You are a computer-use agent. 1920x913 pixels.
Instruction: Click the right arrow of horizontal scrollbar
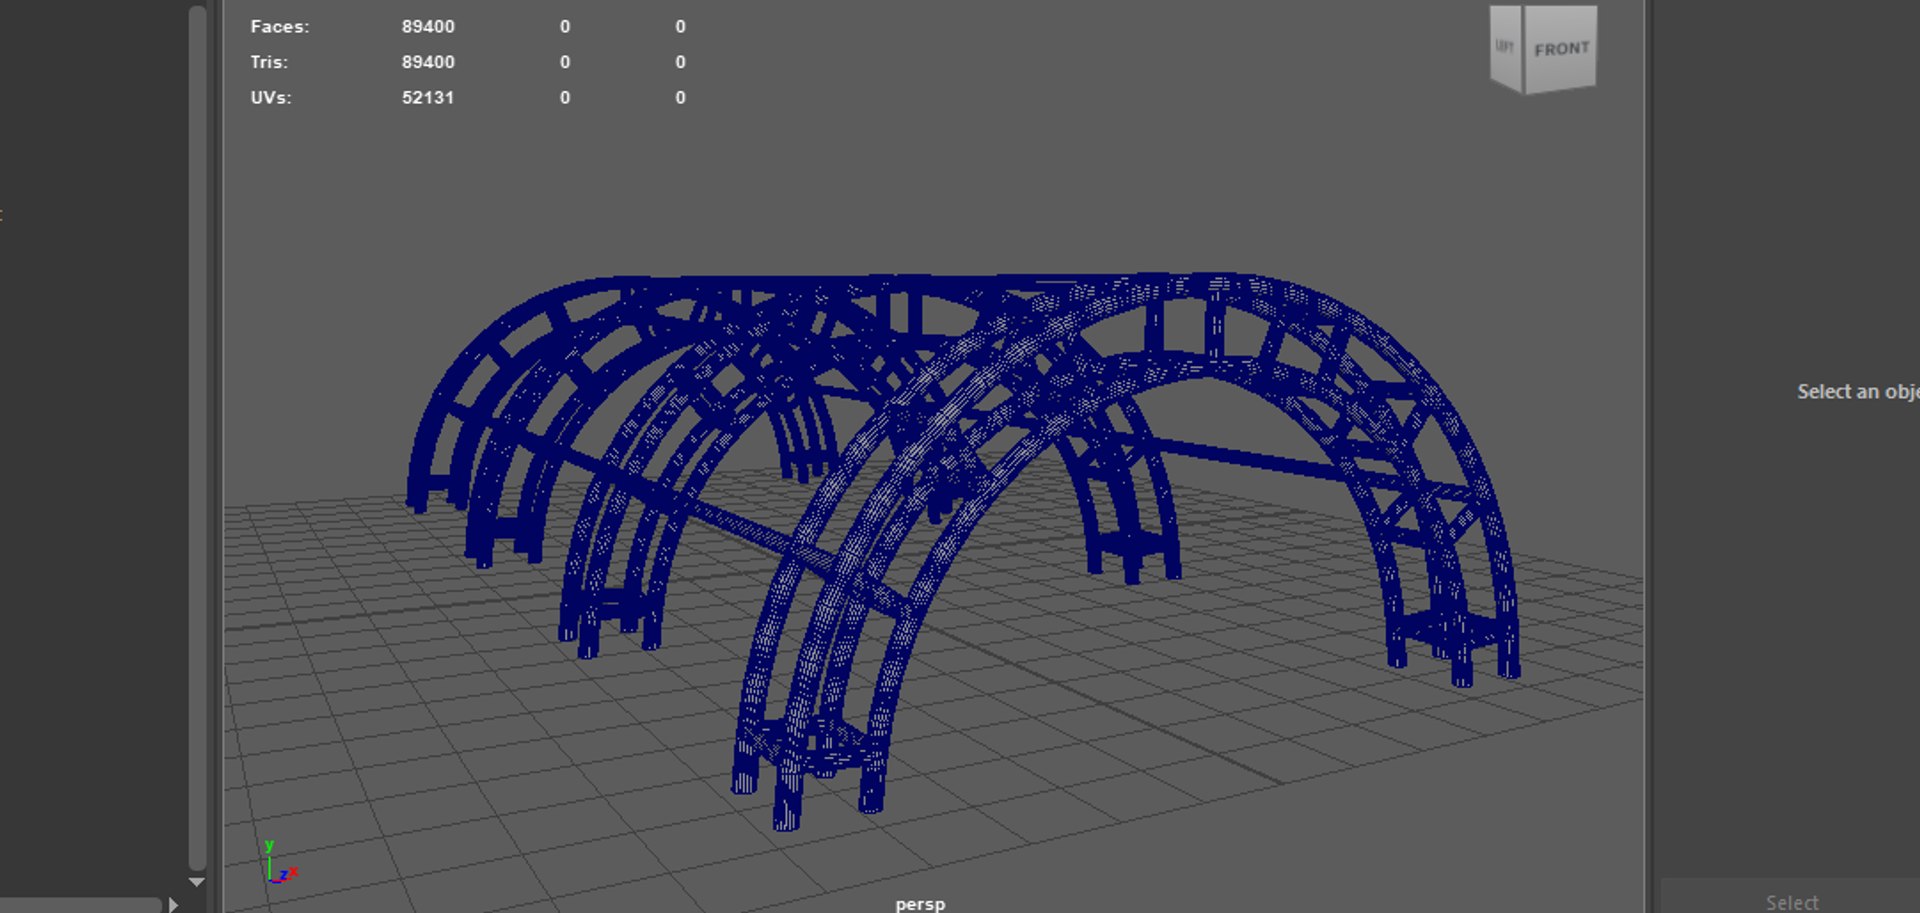(173, 905)
